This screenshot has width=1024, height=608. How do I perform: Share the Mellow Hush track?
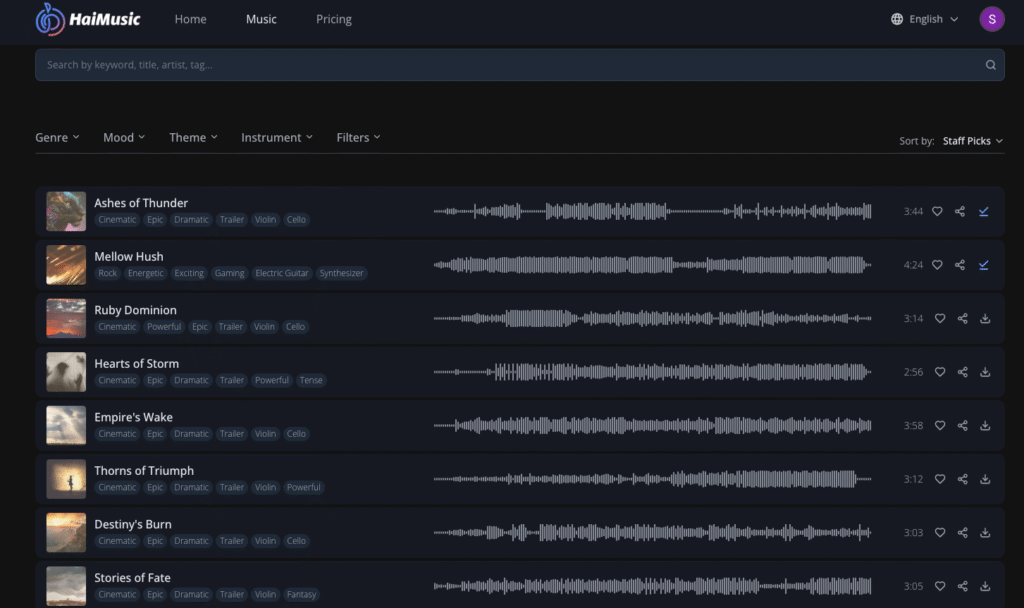[x=960, y=264]
